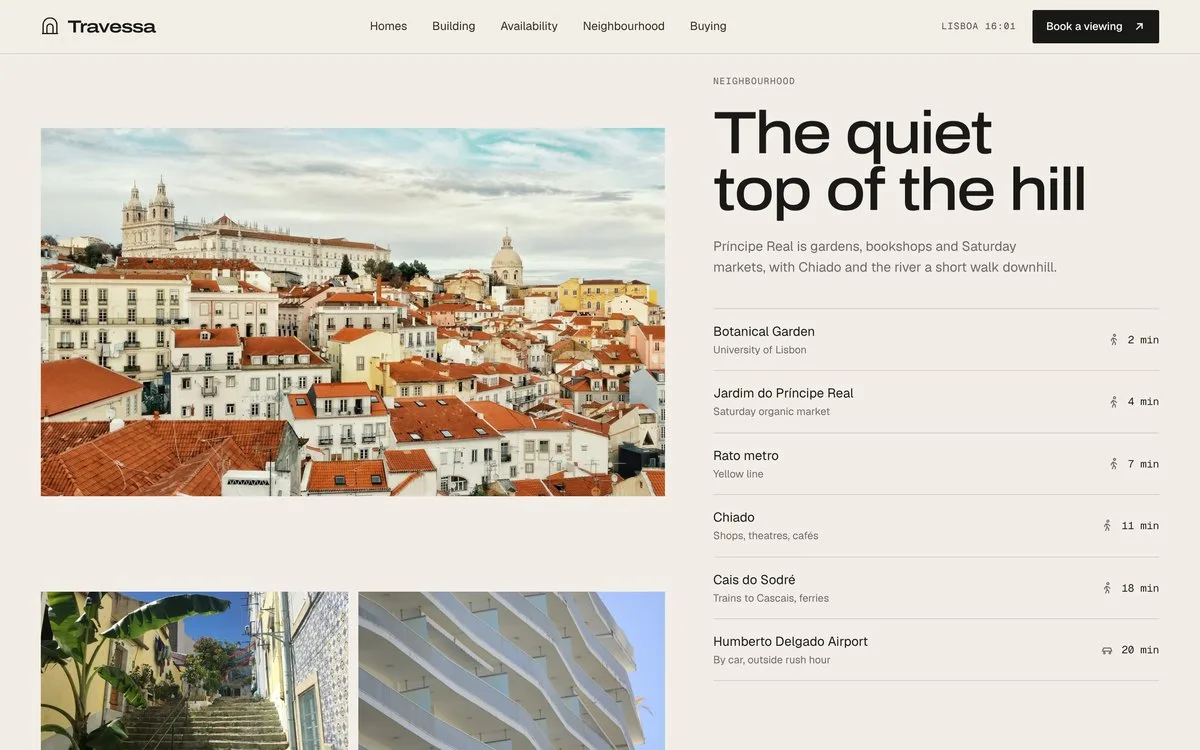Click the heading "The quiet top of the hill"

pos(900,162)
